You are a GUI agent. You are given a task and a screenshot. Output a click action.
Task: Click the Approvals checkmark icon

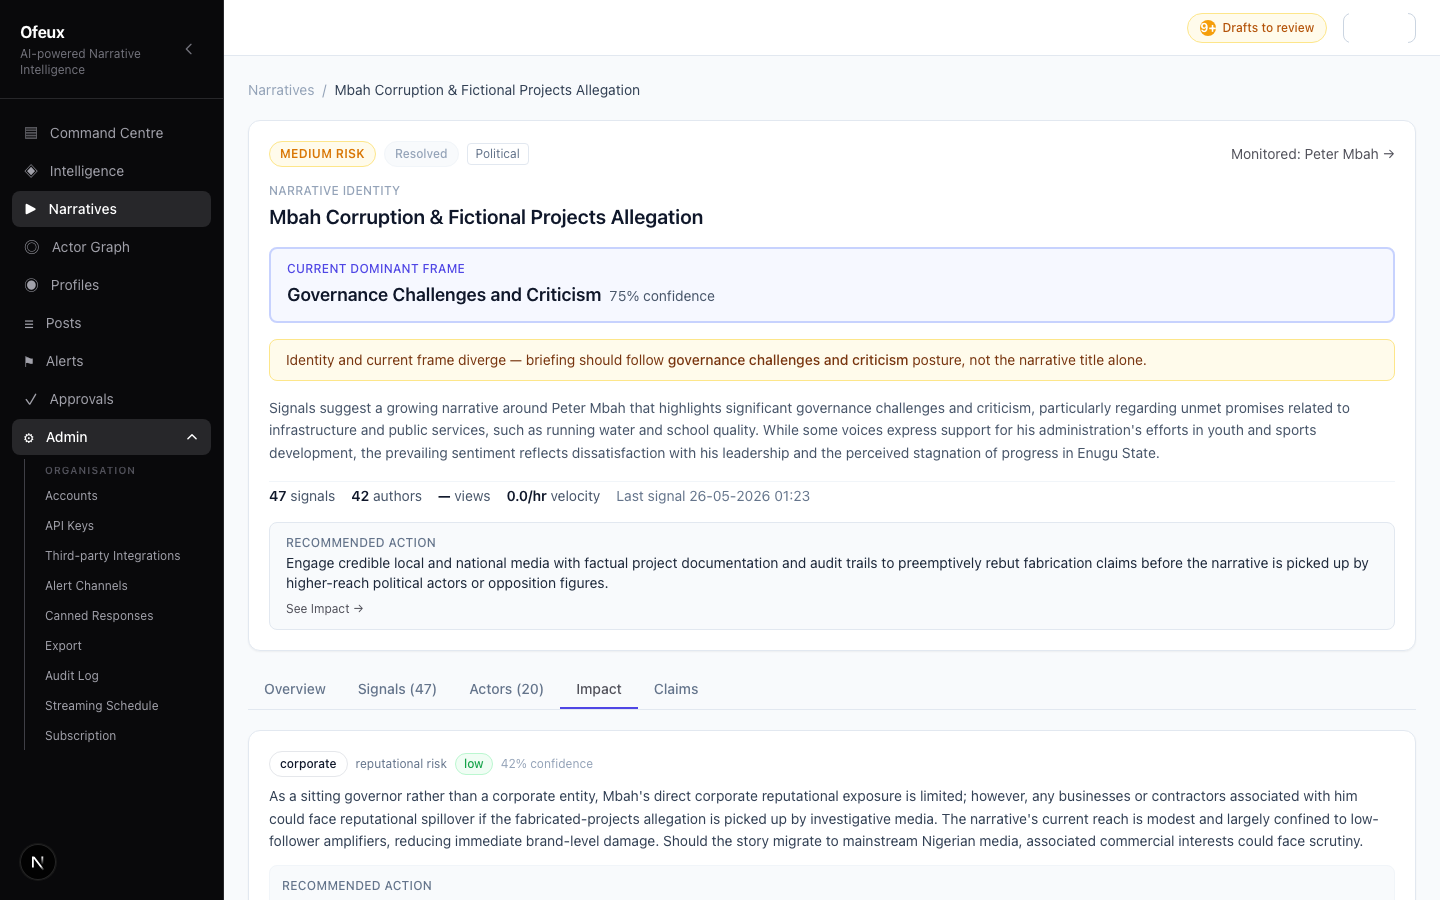[x=31, y=399]
